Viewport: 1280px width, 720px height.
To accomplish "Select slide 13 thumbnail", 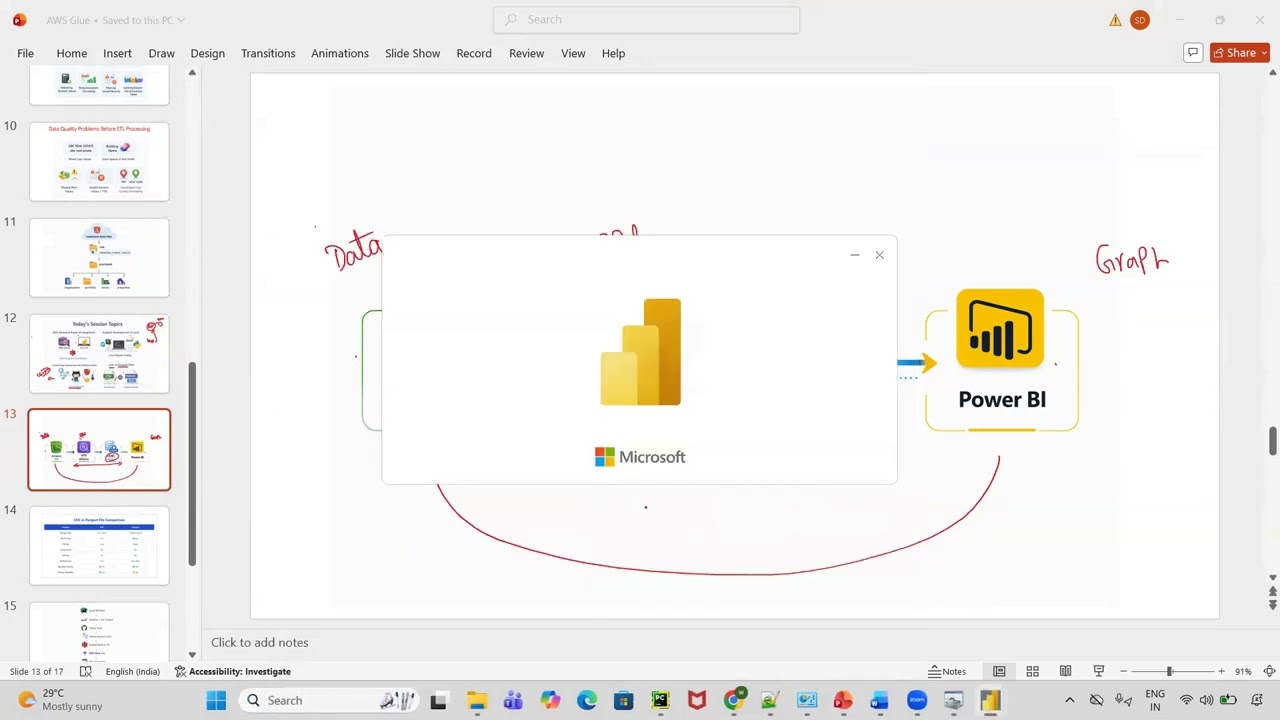I will (x=99, y=450).
